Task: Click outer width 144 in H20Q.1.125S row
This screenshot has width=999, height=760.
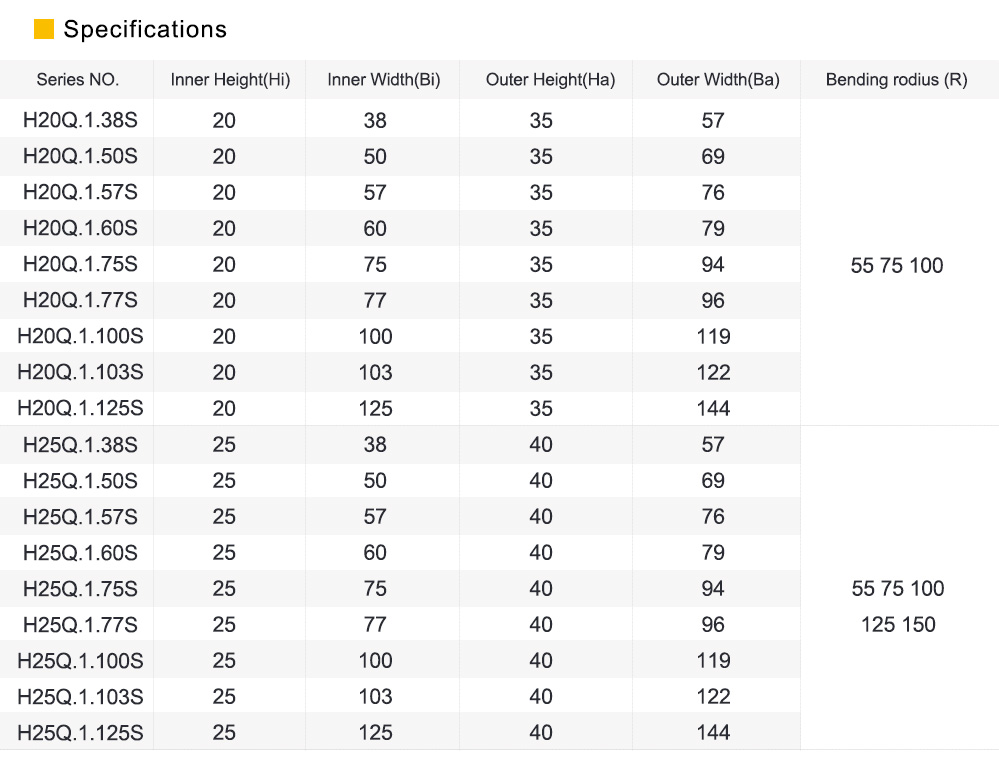Action: [713, 409]
